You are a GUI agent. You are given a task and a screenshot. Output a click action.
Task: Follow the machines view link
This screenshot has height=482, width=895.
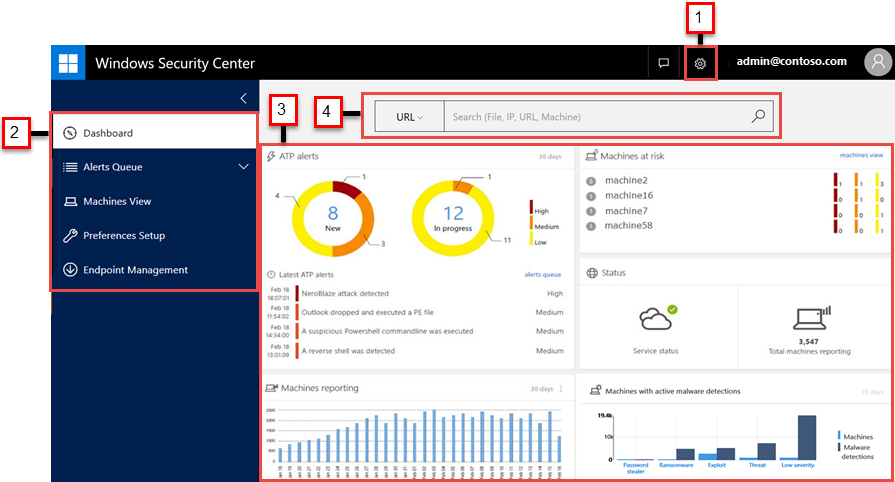coord(860,155)
